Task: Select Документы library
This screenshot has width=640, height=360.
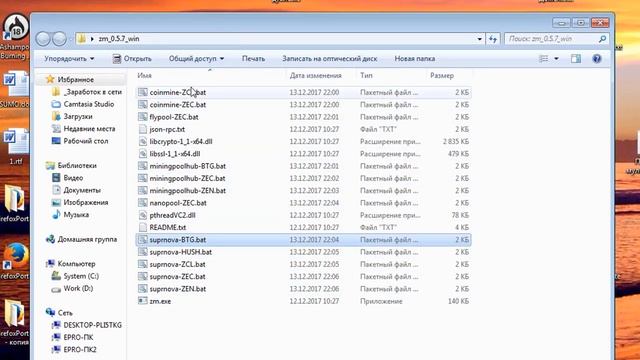Action: click(82, 190)
